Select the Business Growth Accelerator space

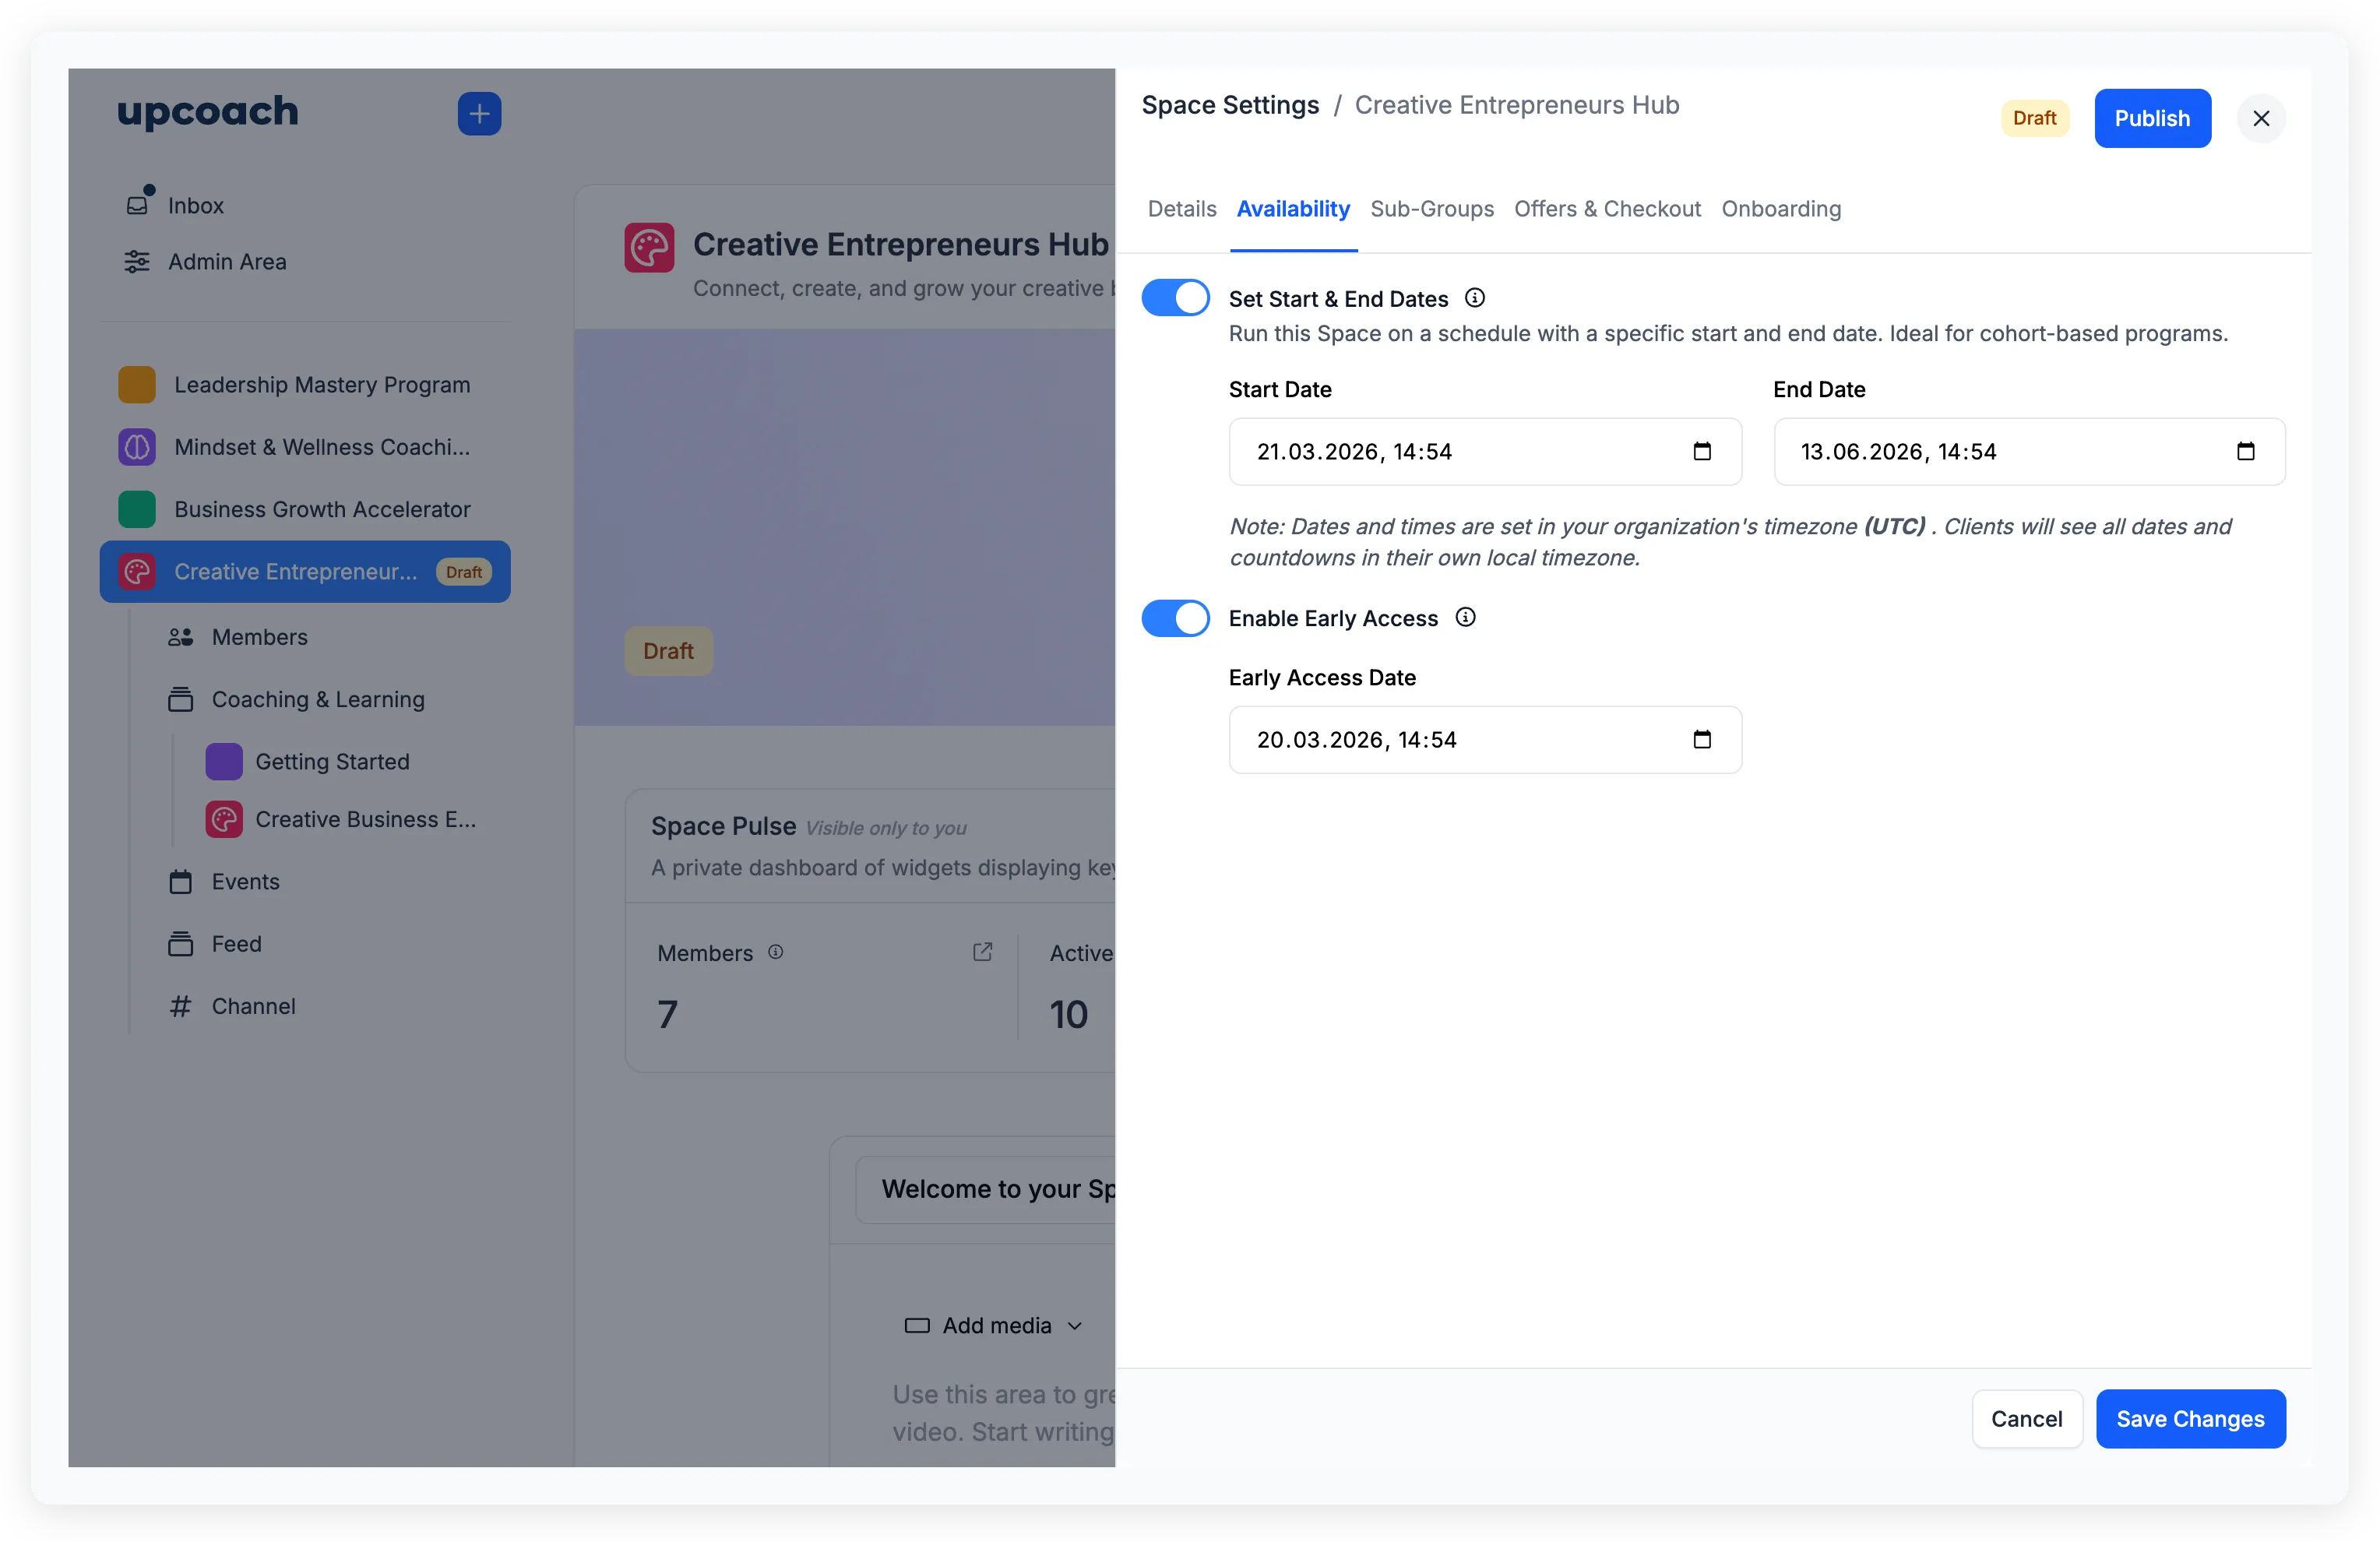tap(322, 509)
